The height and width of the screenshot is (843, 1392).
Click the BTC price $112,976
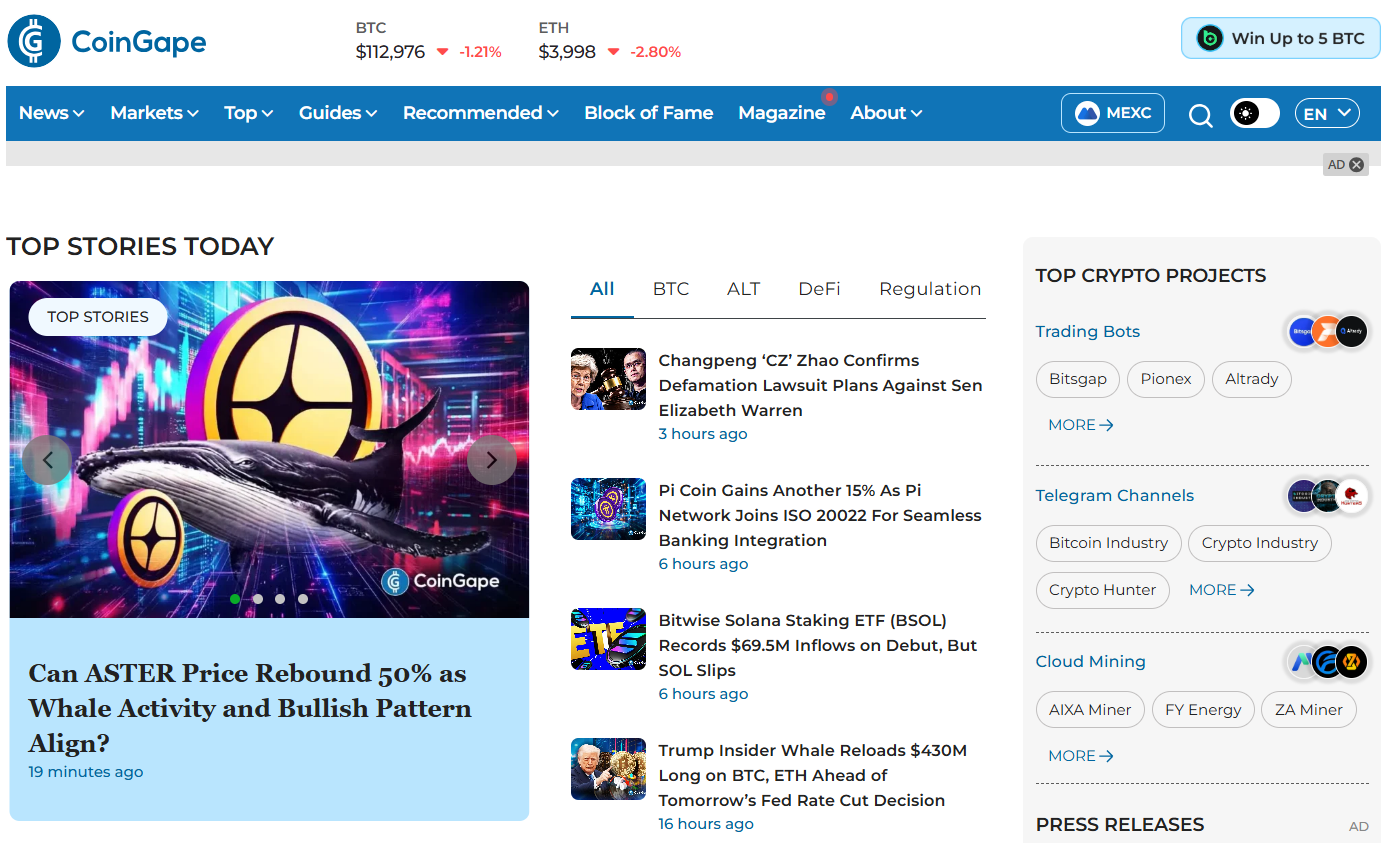[x=391, y=52]
